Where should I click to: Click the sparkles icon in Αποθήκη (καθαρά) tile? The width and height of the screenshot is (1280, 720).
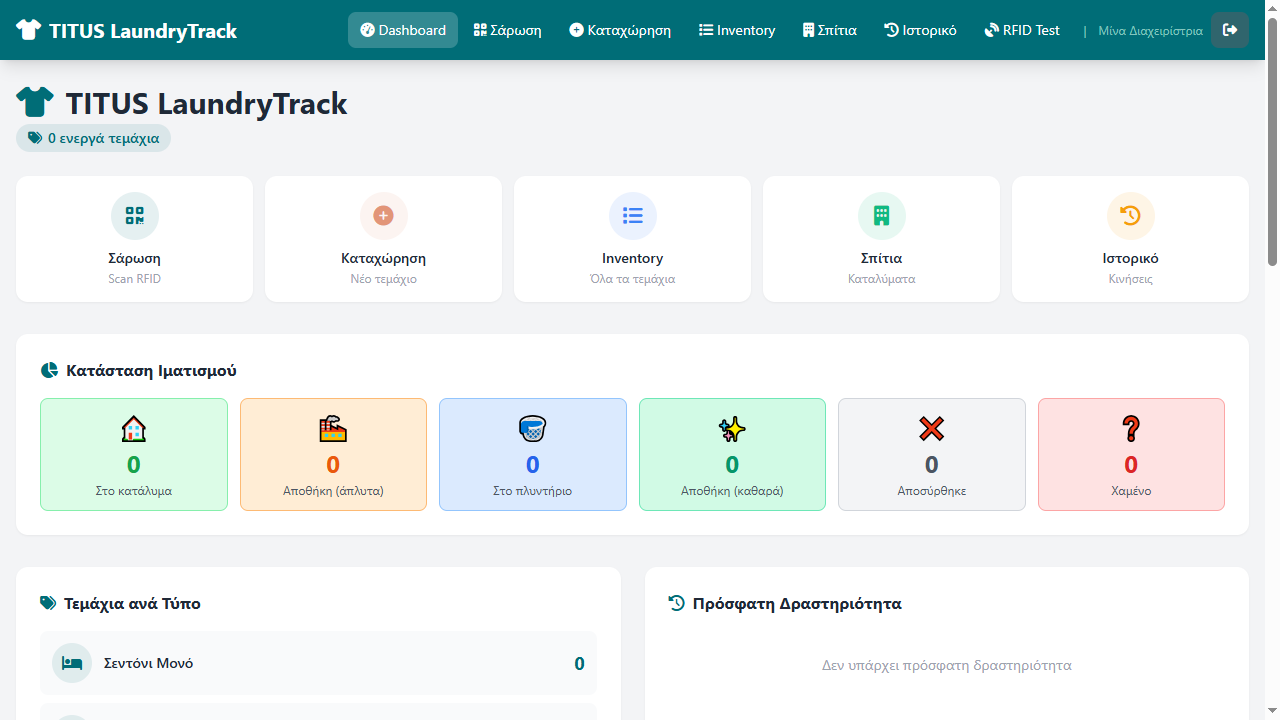point(732,429)
